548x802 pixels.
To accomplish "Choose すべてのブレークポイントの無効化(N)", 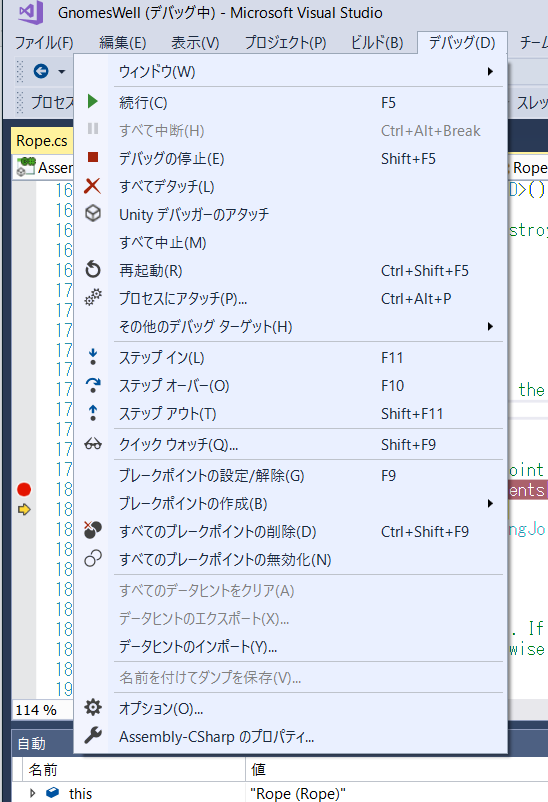I will 291,560.
